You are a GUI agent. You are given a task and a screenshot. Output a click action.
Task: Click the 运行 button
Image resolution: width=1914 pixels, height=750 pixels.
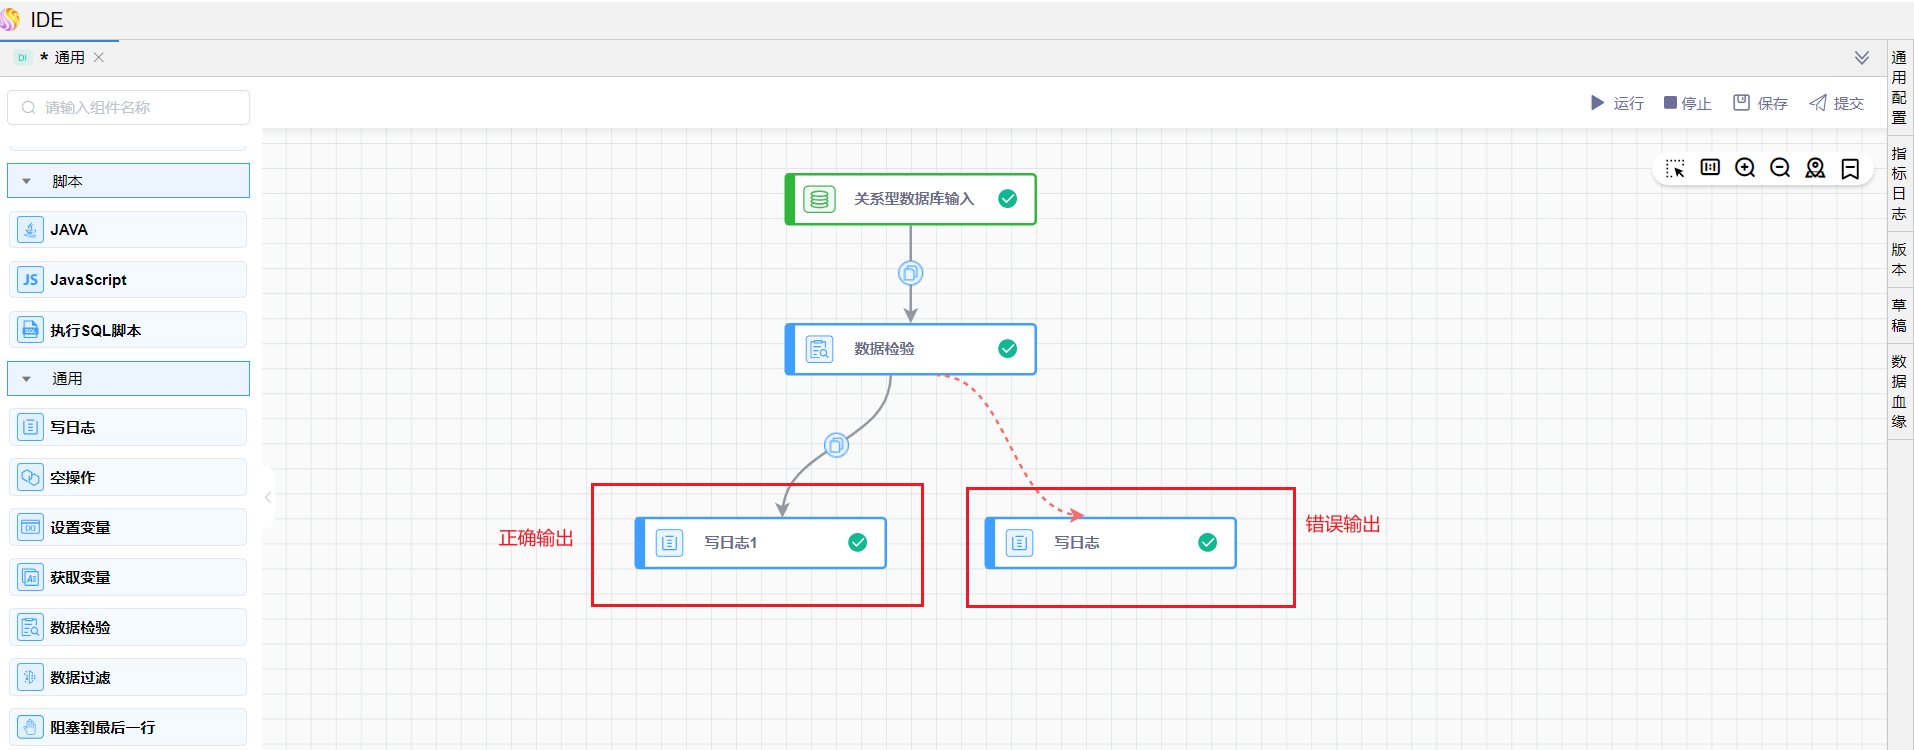(1617, 103)
